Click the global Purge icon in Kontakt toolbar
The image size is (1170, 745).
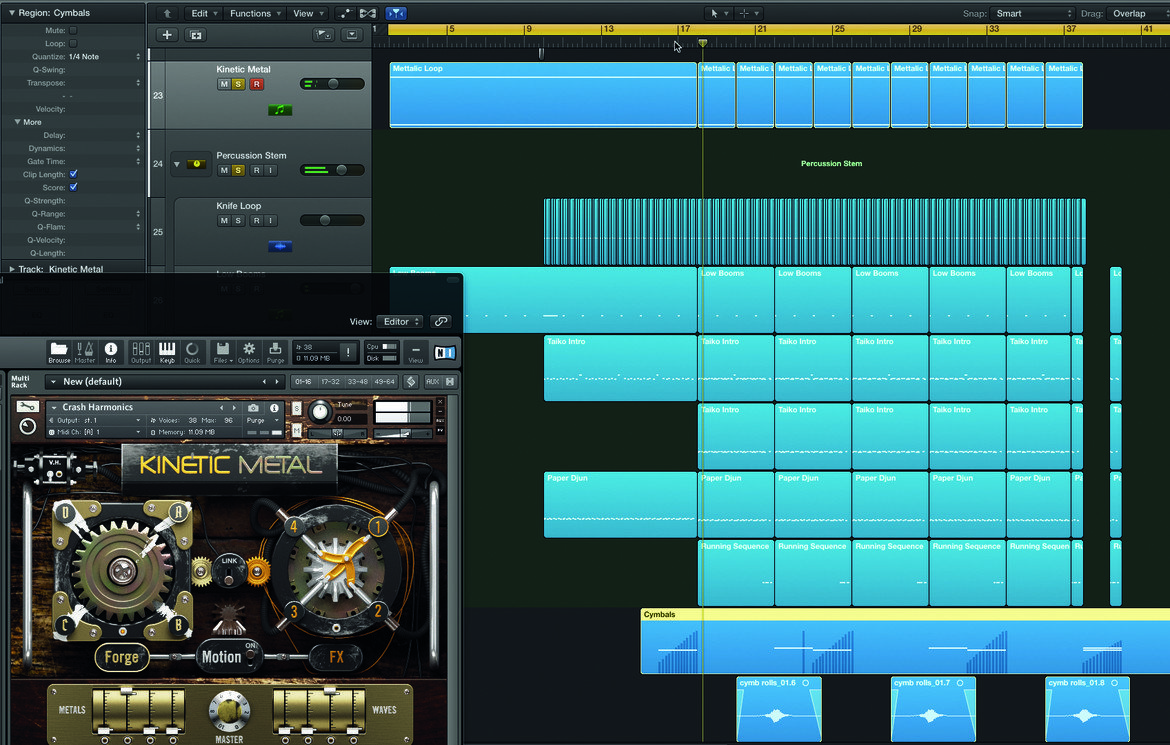[x=275, y=352]
